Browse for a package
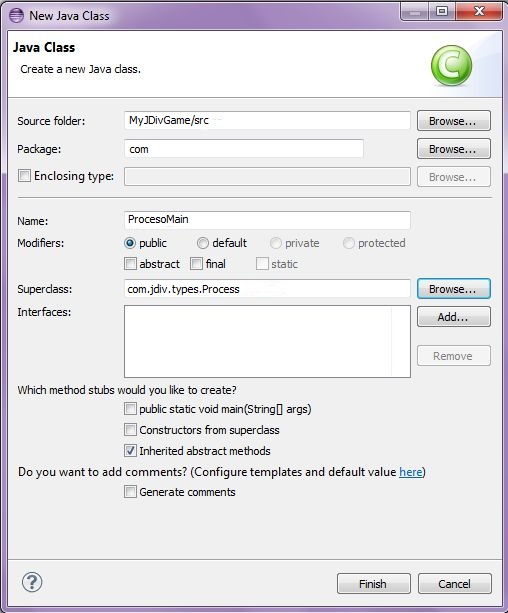 [x=453, y=149]
